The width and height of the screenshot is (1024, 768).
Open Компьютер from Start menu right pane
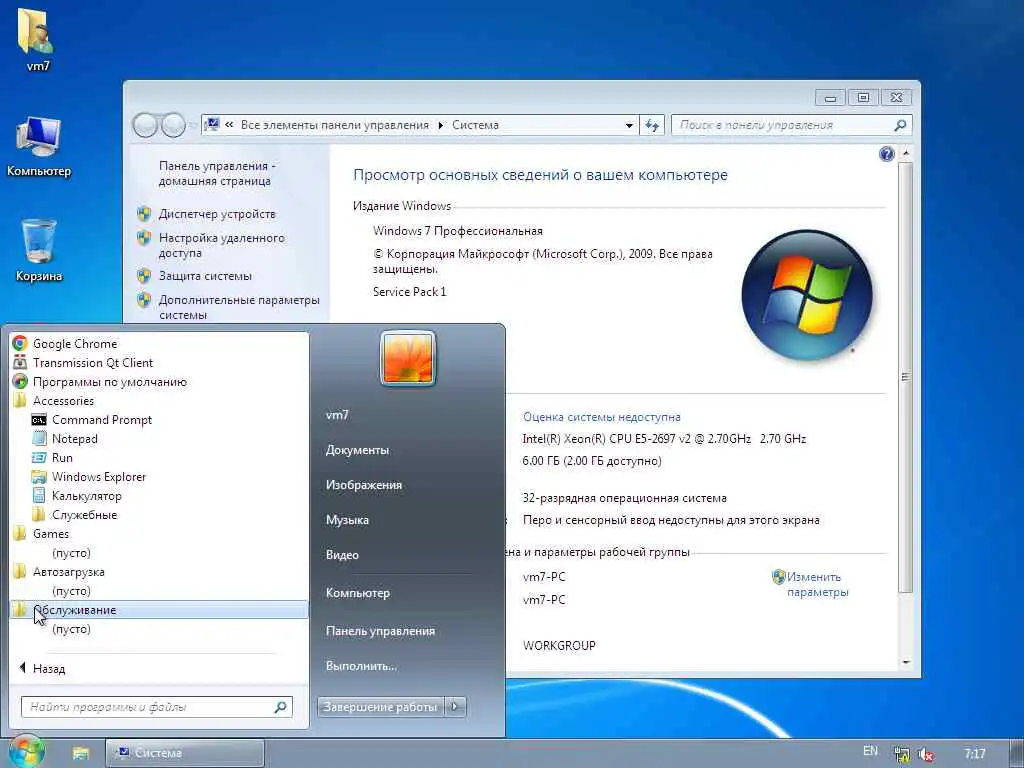[x=358, y=593]
